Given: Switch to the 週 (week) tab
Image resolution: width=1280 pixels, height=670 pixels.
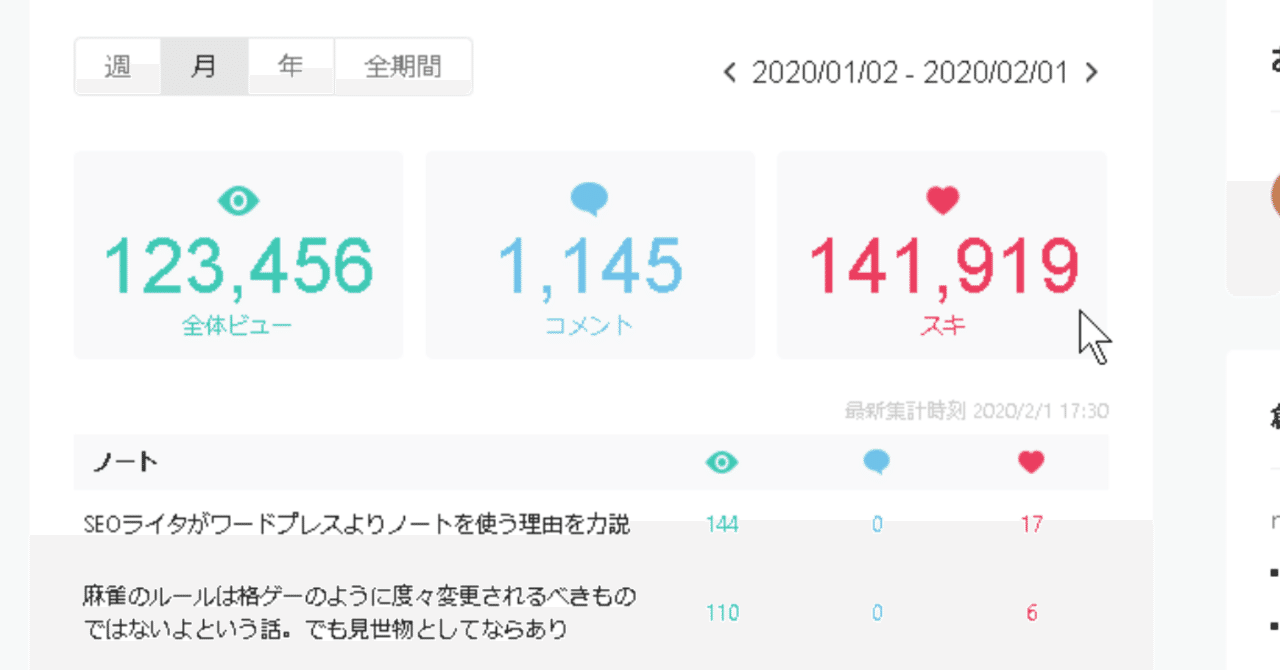Looking at the screenshot, I should pyautogui.click(x=117, y=66).
